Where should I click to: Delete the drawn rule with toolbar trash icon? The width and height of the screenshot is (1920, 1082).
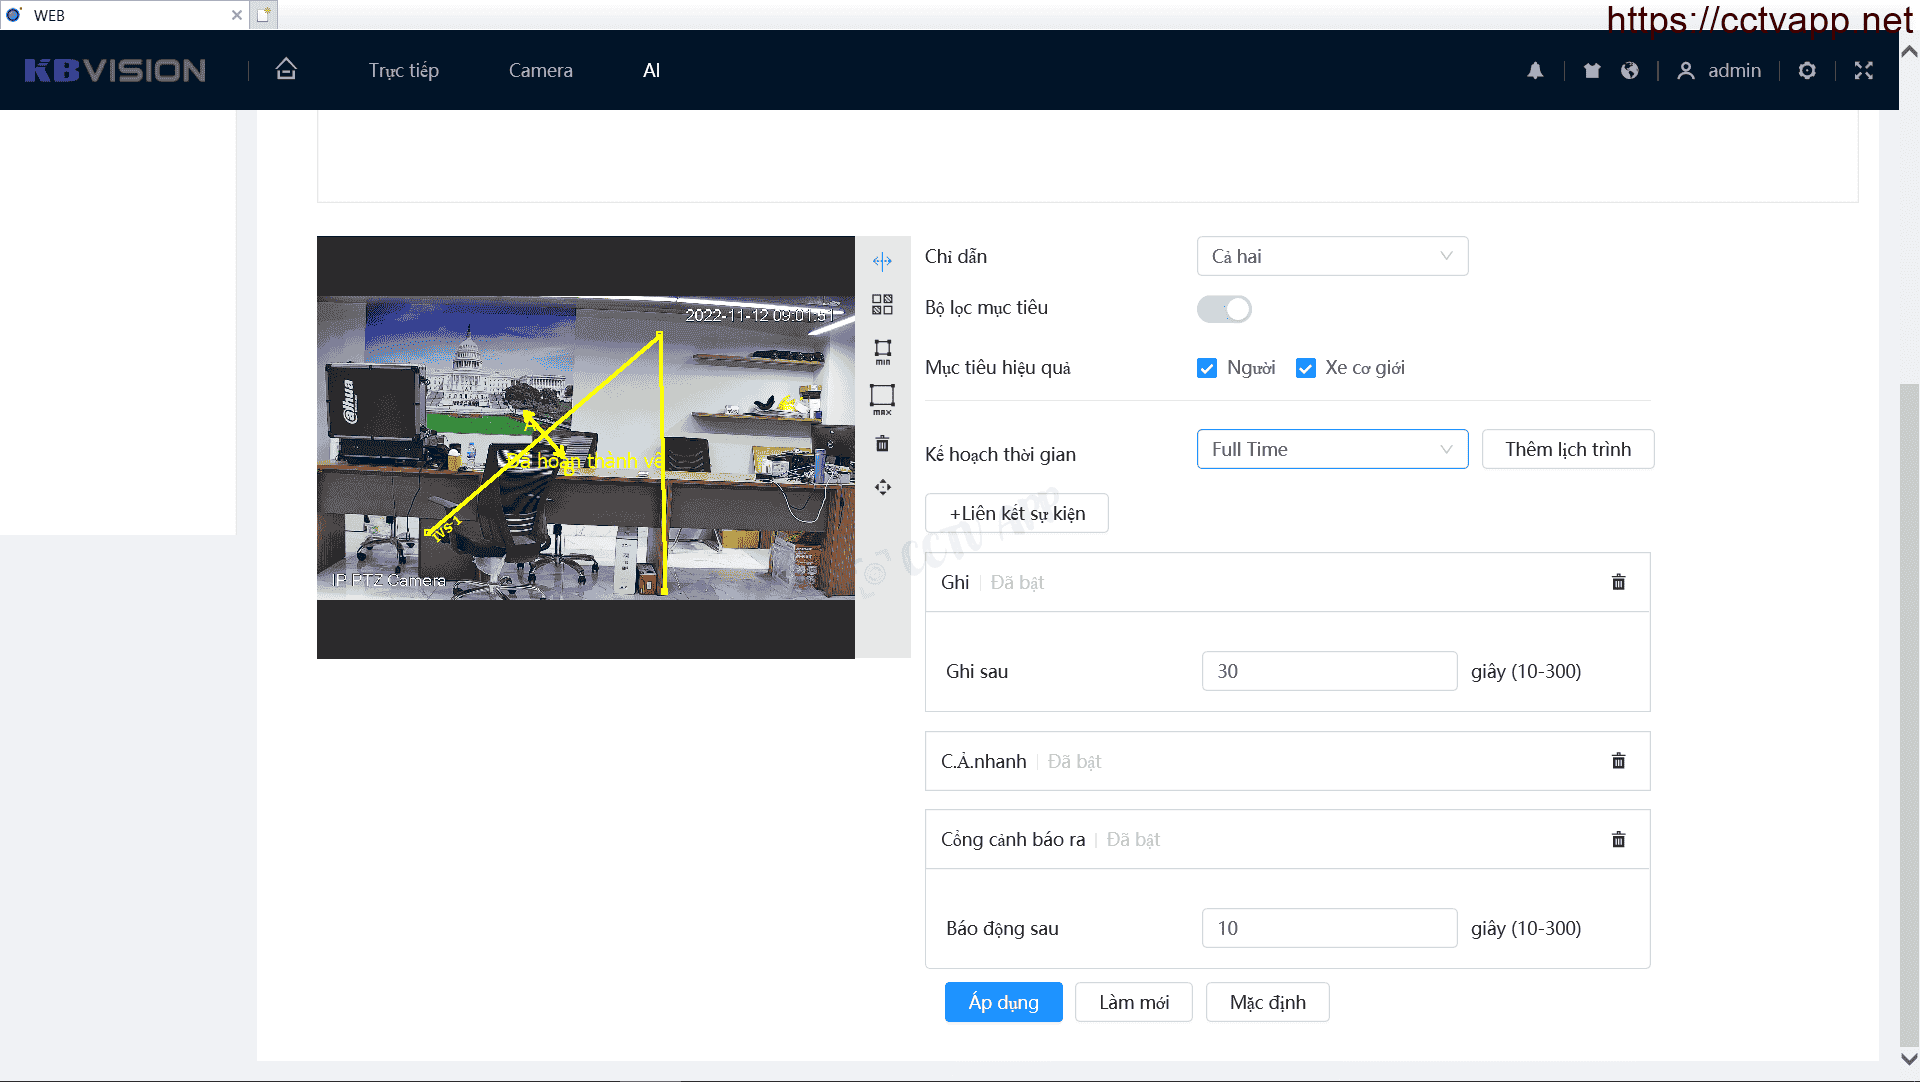click(882, 443)
